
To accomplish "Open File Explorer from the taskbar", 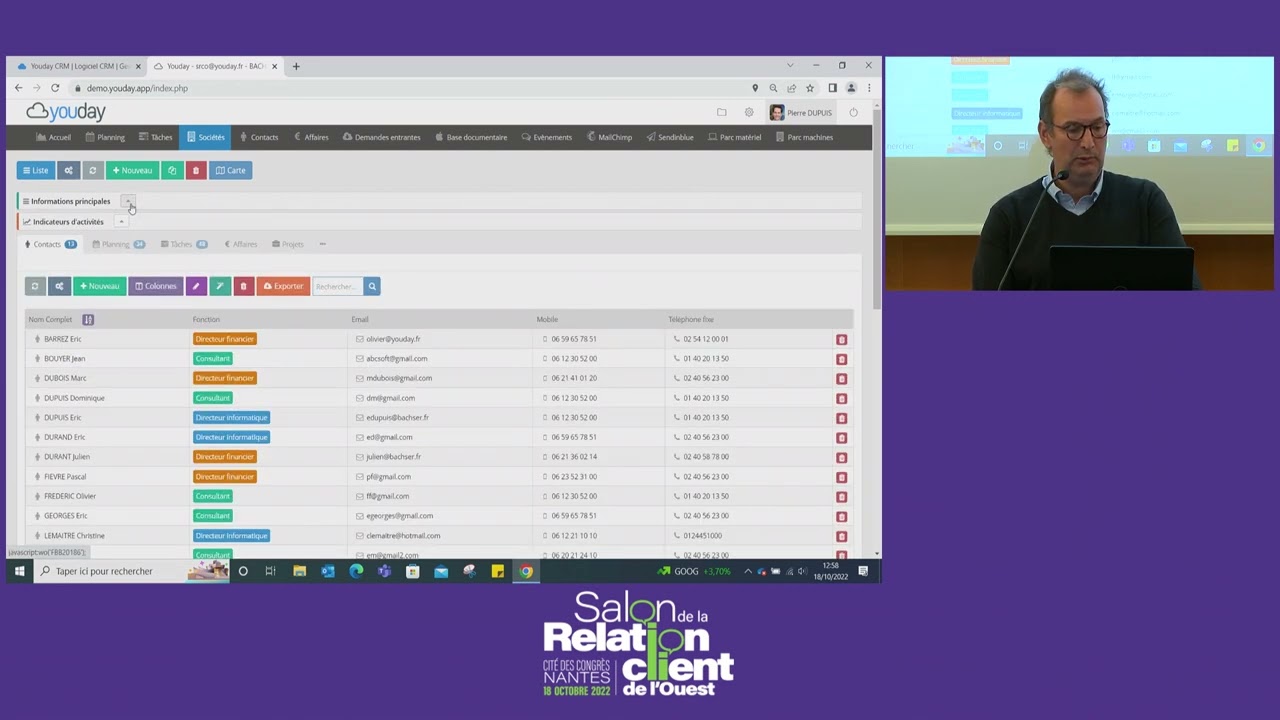I will click(x=299, y=571).
